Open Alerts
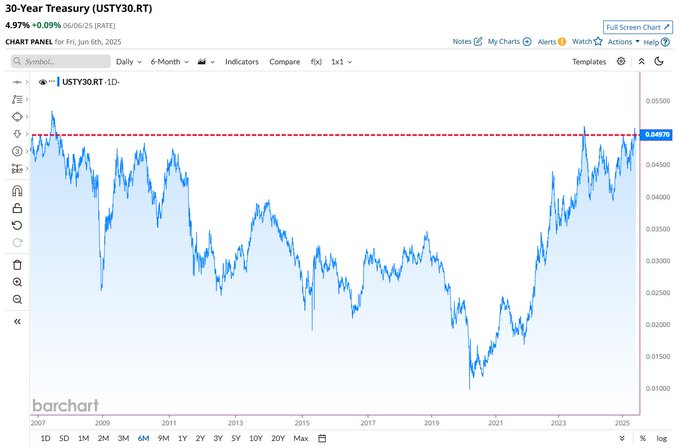 (x=552, y=42)
